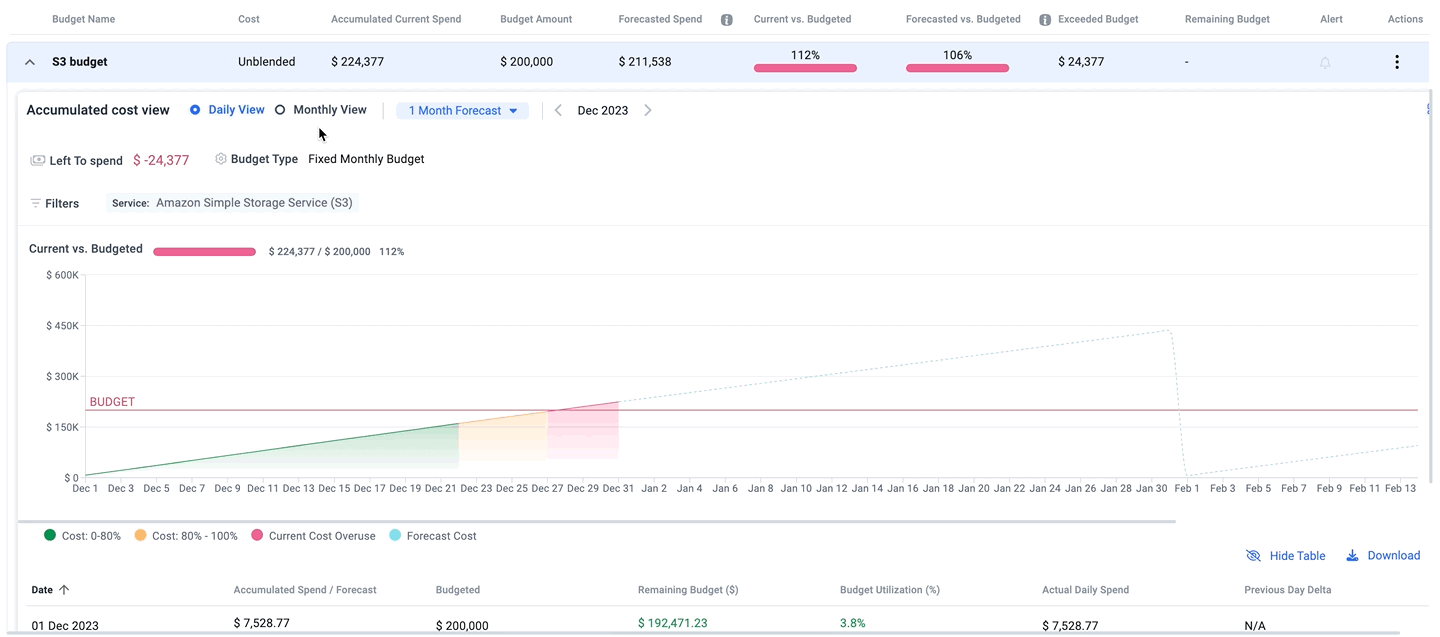This screenshot has width=1440, height=637.
Task: Click the chart's Current vs. Budgeted progress bar
Action: [204, 252]
